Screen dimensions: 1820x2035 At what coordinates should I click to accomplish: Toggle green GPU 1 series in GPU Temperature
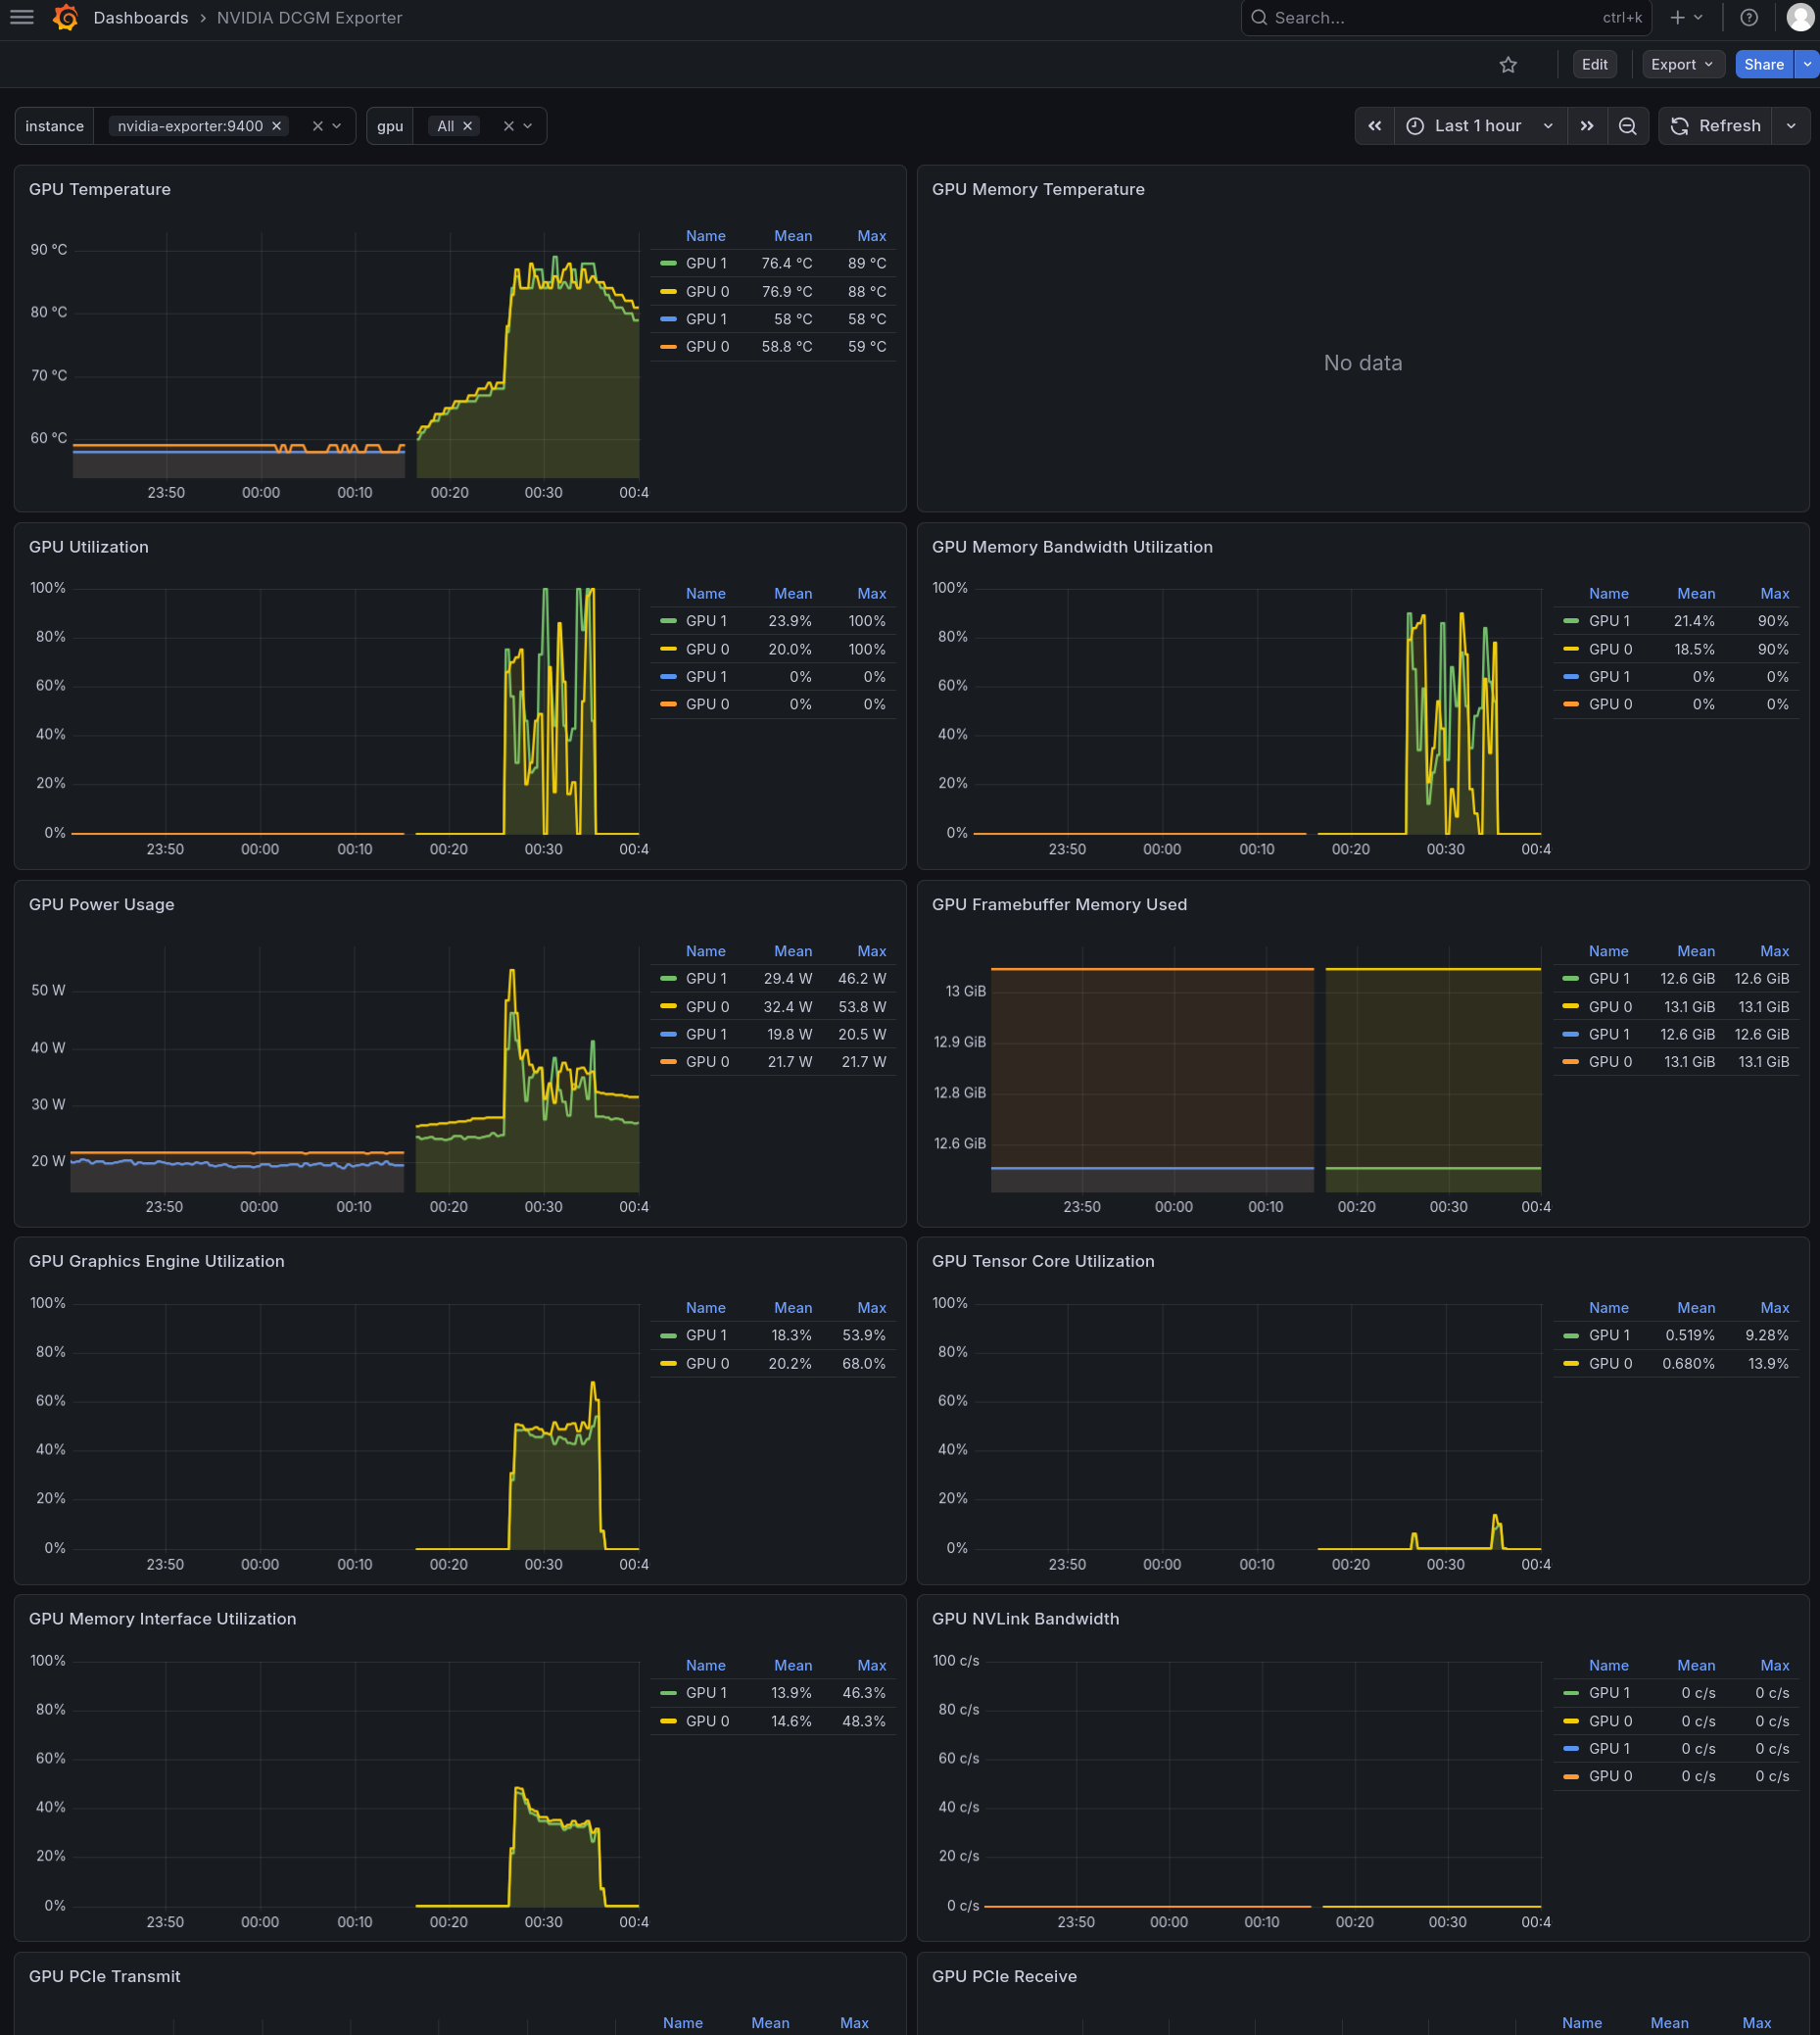click(706, 264)
